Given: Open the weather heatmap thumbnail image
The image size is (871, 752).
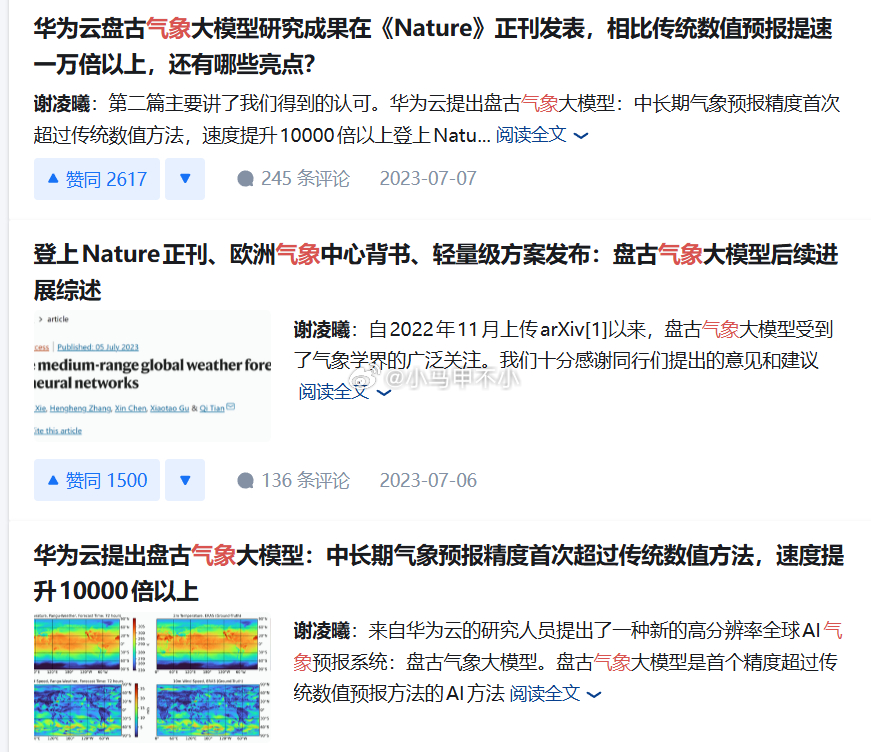Looking at the screenshot, I should [152, 678].
